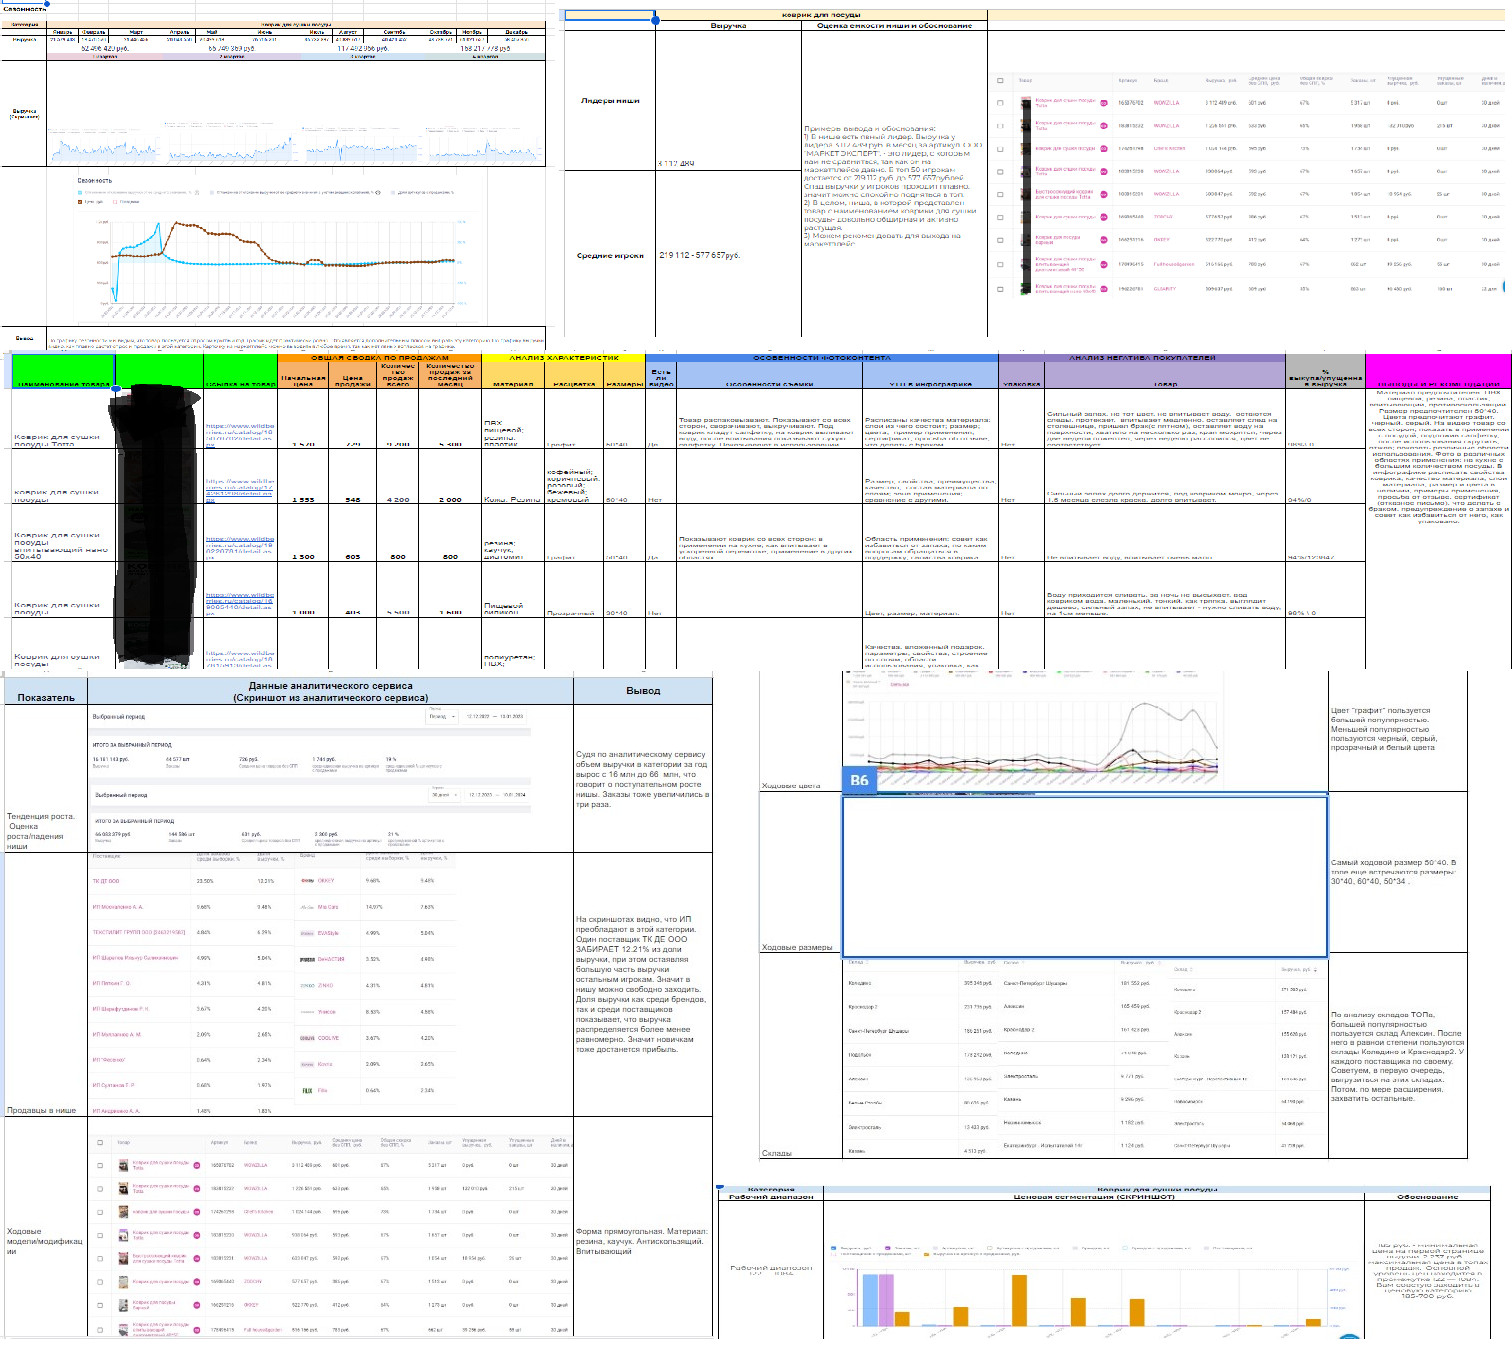Viewport: 1512px width, 1346px height.
Task: Select the ОБЩАЯ СВОДКА ПО ПРОДАЖАМ header
Action: pos(380,357)
